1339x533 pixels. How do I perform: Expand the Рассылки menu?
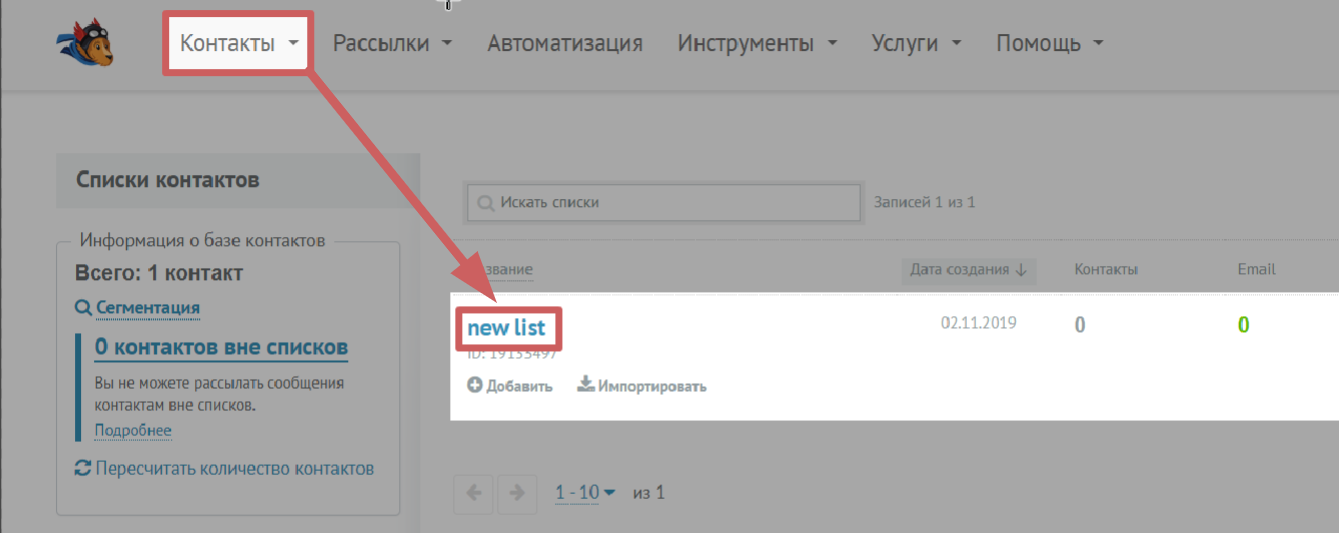(392, 43)
